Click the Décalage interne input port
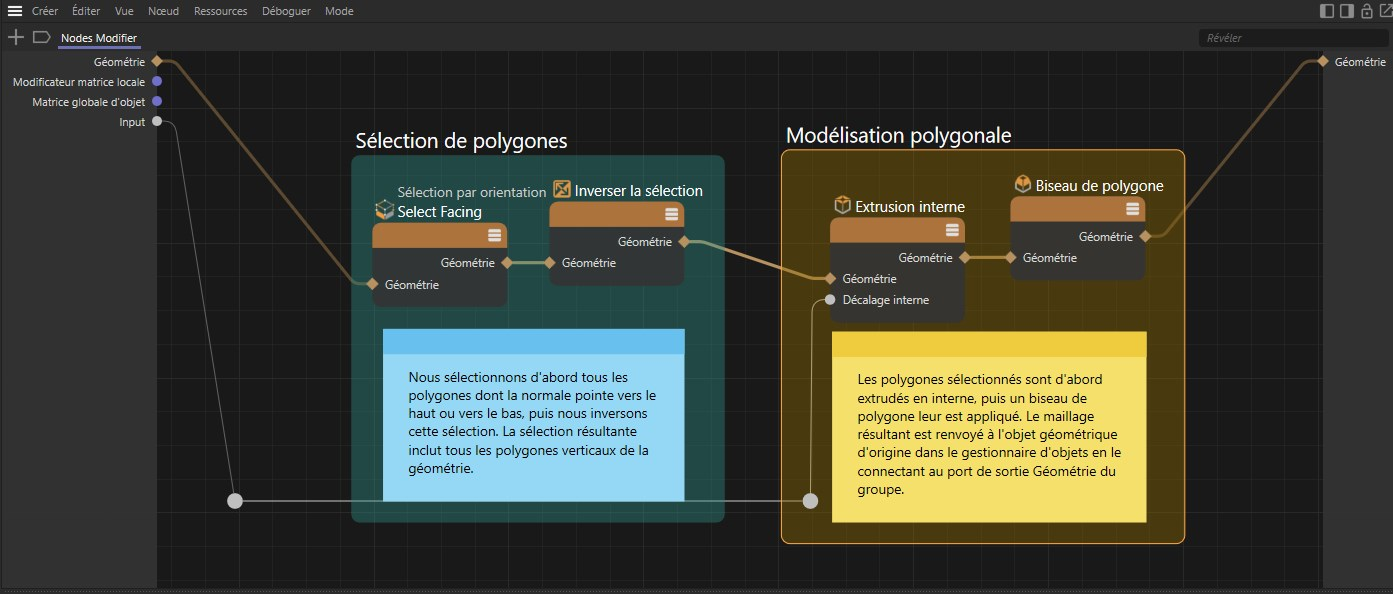This screenshot has width=1393, height=594. point(830,300)
